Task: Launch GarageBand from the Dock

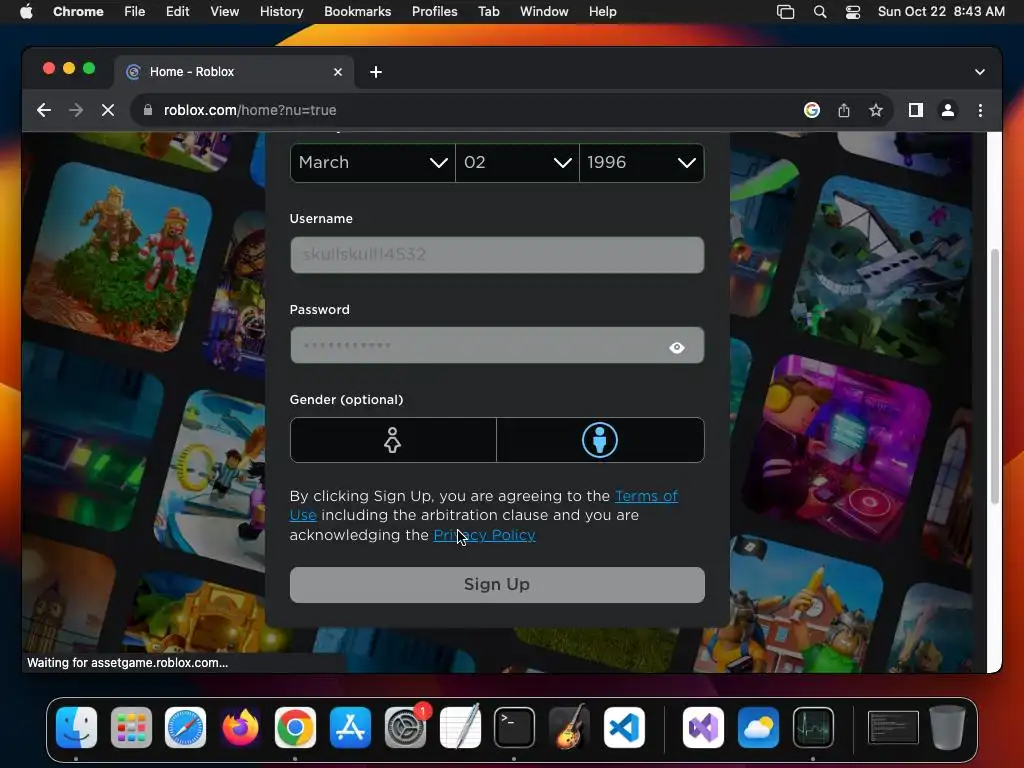Action: pyautogui.click(x=569, y=727)
